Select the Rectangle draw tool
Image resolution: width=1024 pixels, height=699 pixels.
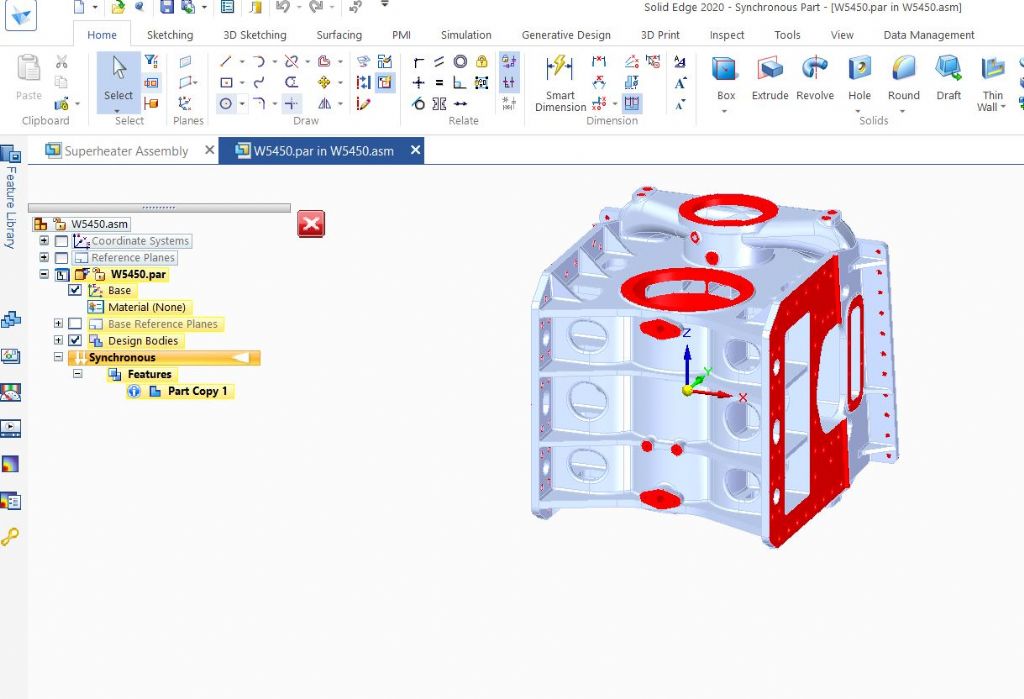pos(226,82)
